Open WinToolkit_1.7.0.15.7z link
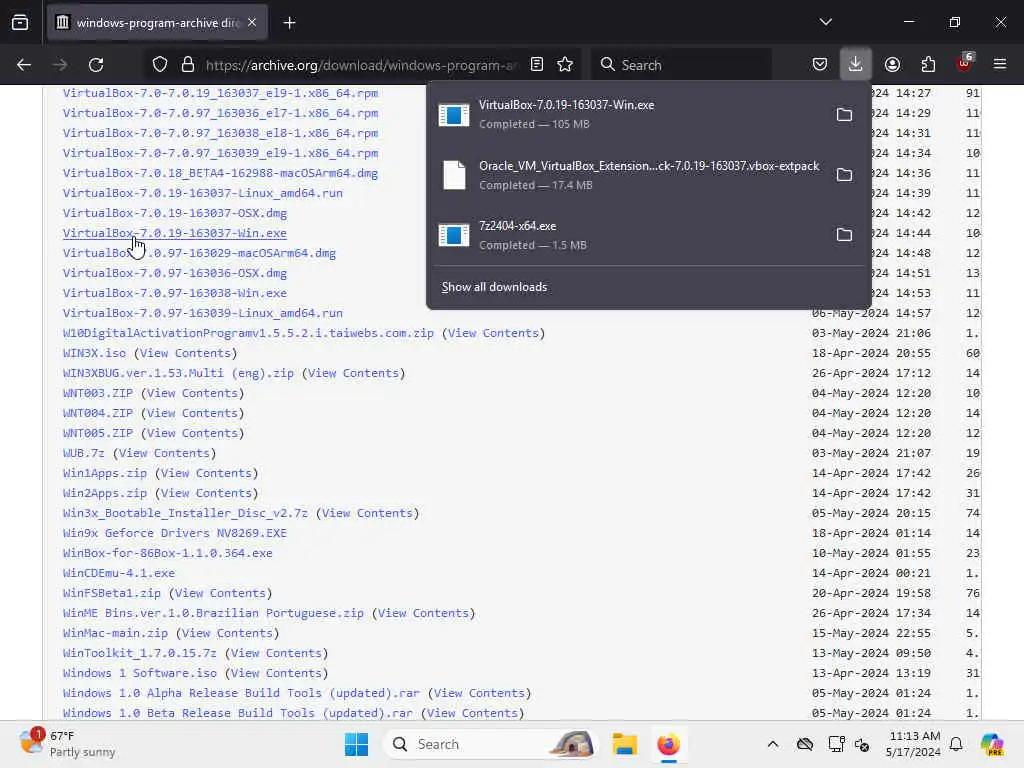Viewport: 1024px width, 768px height. (139, 653)
